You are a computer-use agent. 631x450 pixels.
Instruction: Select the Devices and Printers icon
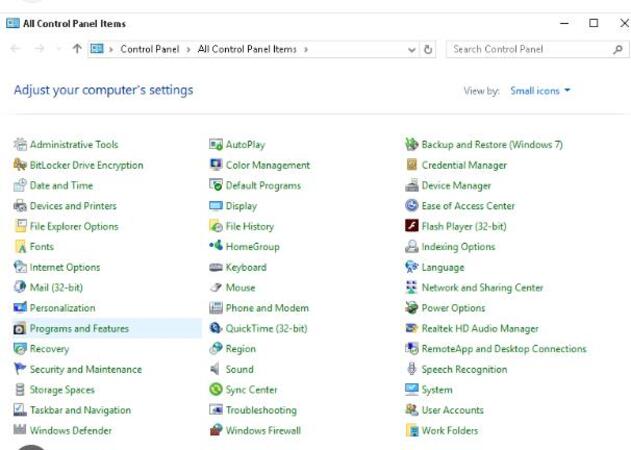click(x=20, y=206)
